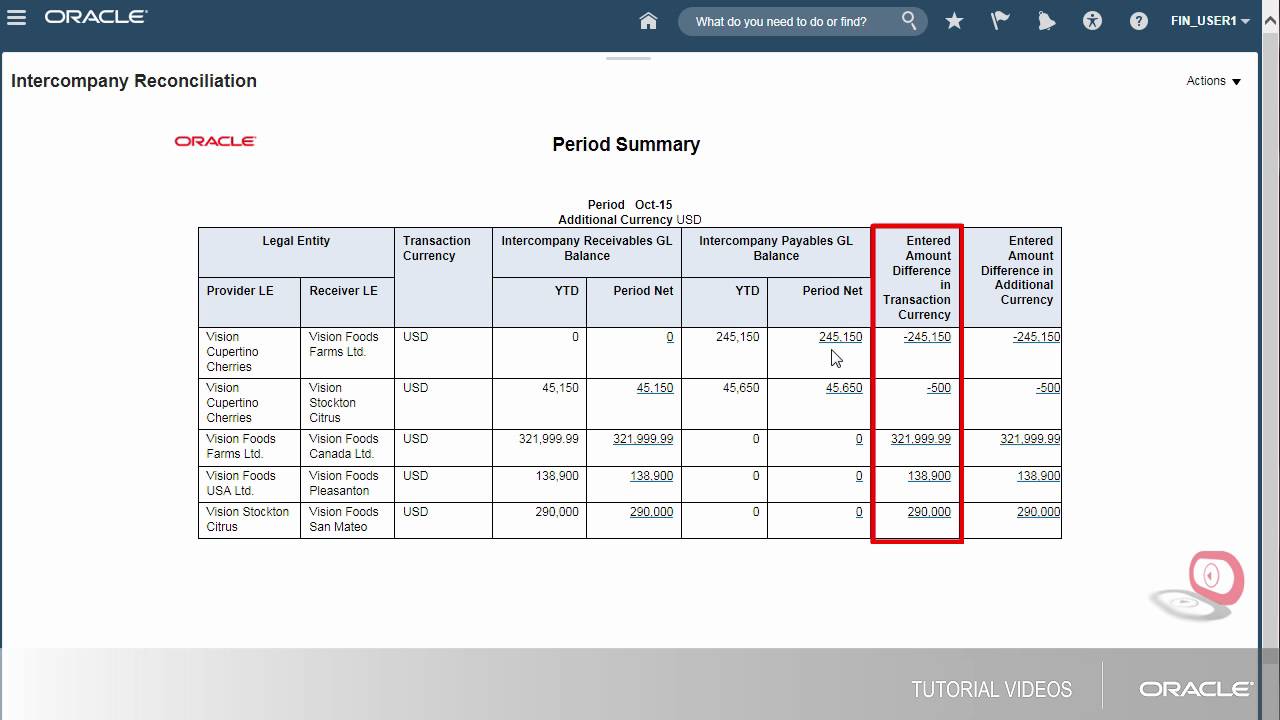Click additional currency difference 290,000
The image size is (1280, 720).
[1039, 512]
